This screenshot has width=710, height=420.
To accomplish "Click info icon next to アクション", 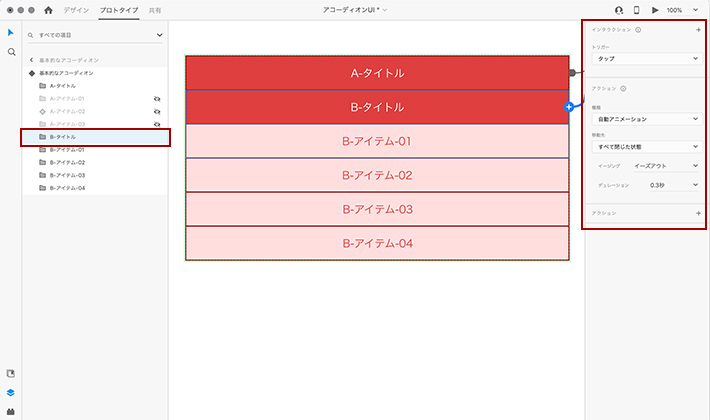I will (x=623, y=89).
